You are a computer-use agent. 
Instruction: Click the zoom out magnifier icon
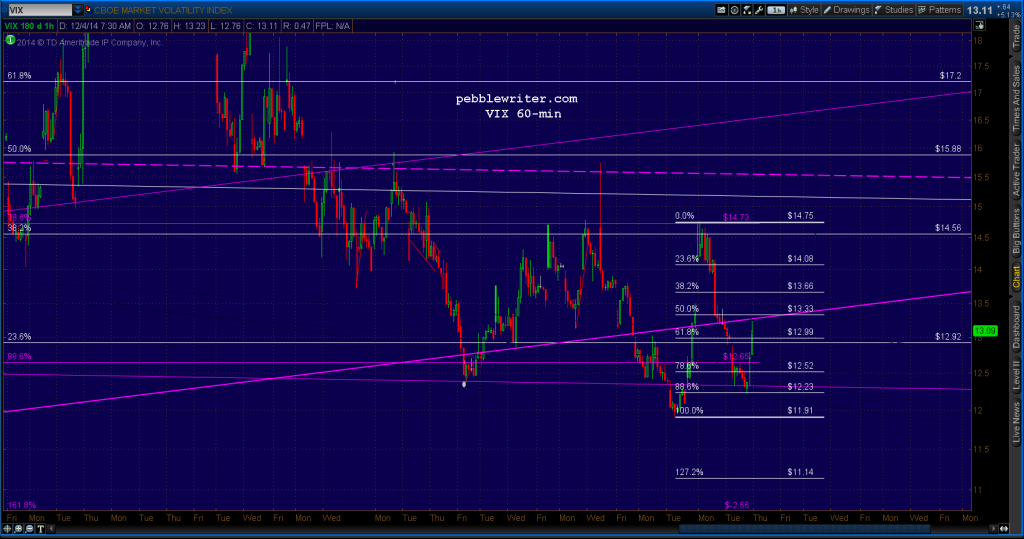(x=29, y=529)
